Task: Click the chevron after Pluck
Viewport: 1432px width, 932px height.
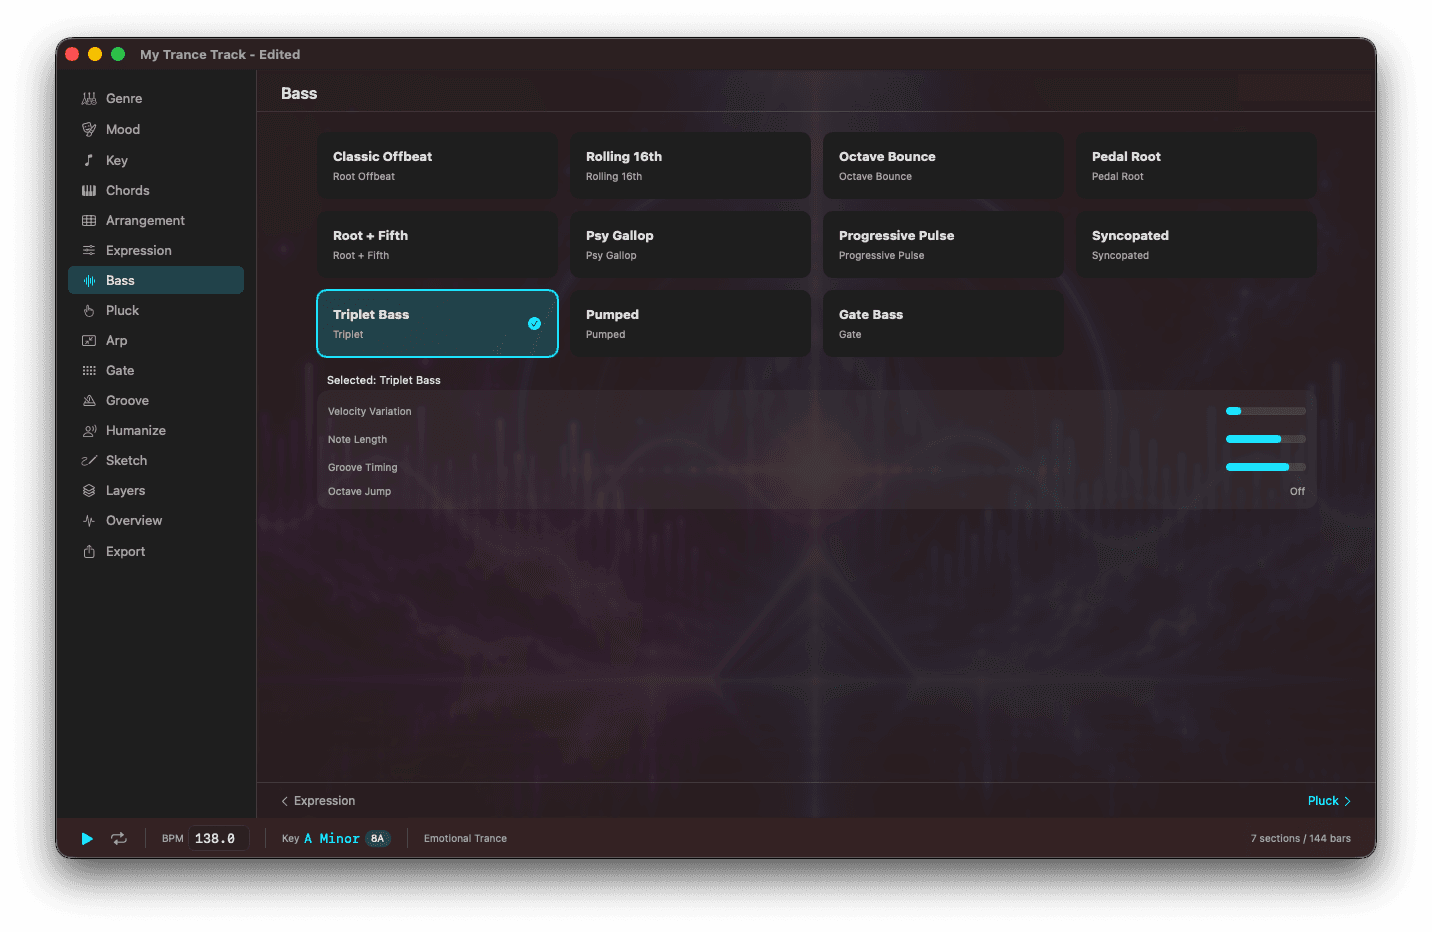Action: pyautogui.click(x=1347, y=801)
